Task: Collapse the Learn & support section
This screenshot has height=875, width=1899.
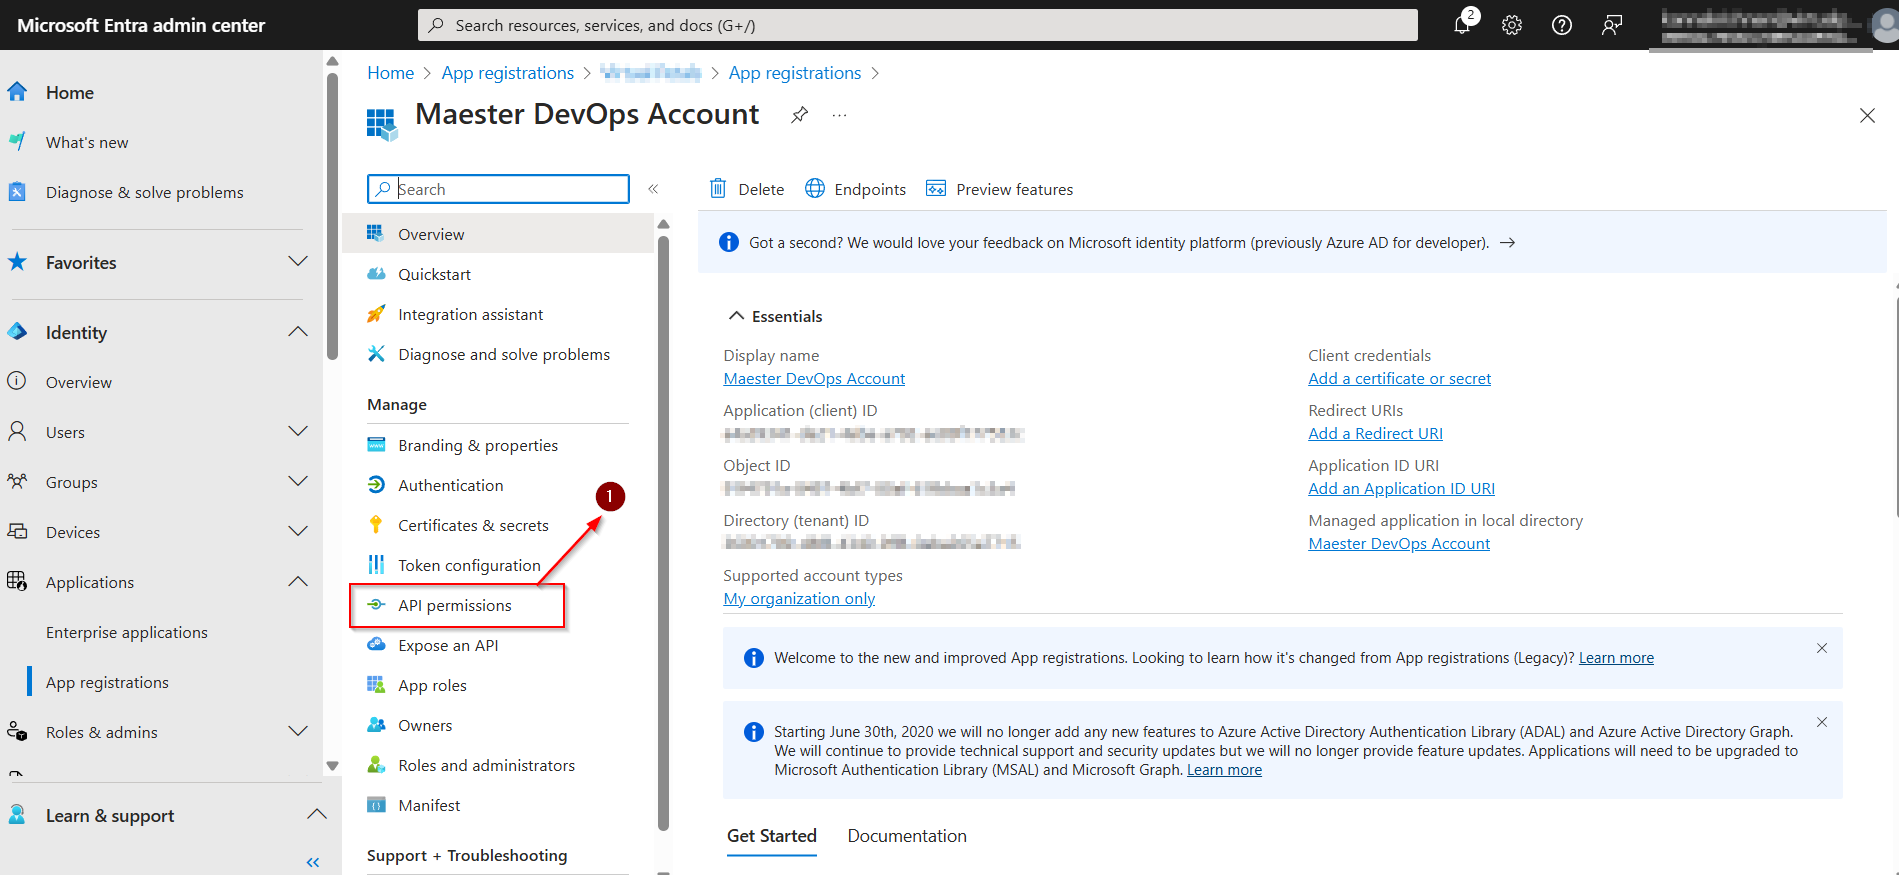Action: (x=317, y=815)
